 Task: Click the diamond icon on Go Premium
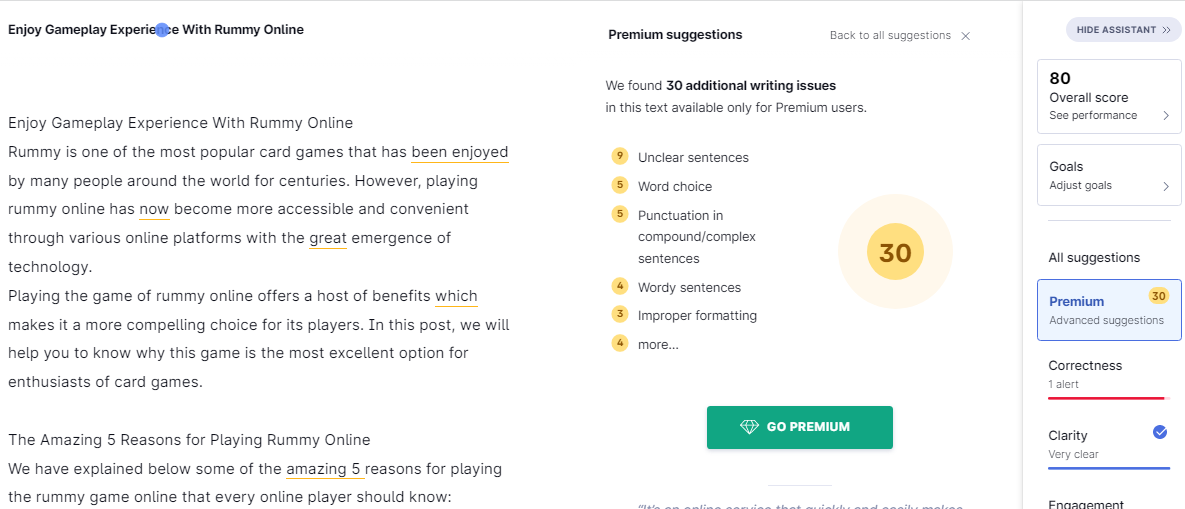[749, 427]
